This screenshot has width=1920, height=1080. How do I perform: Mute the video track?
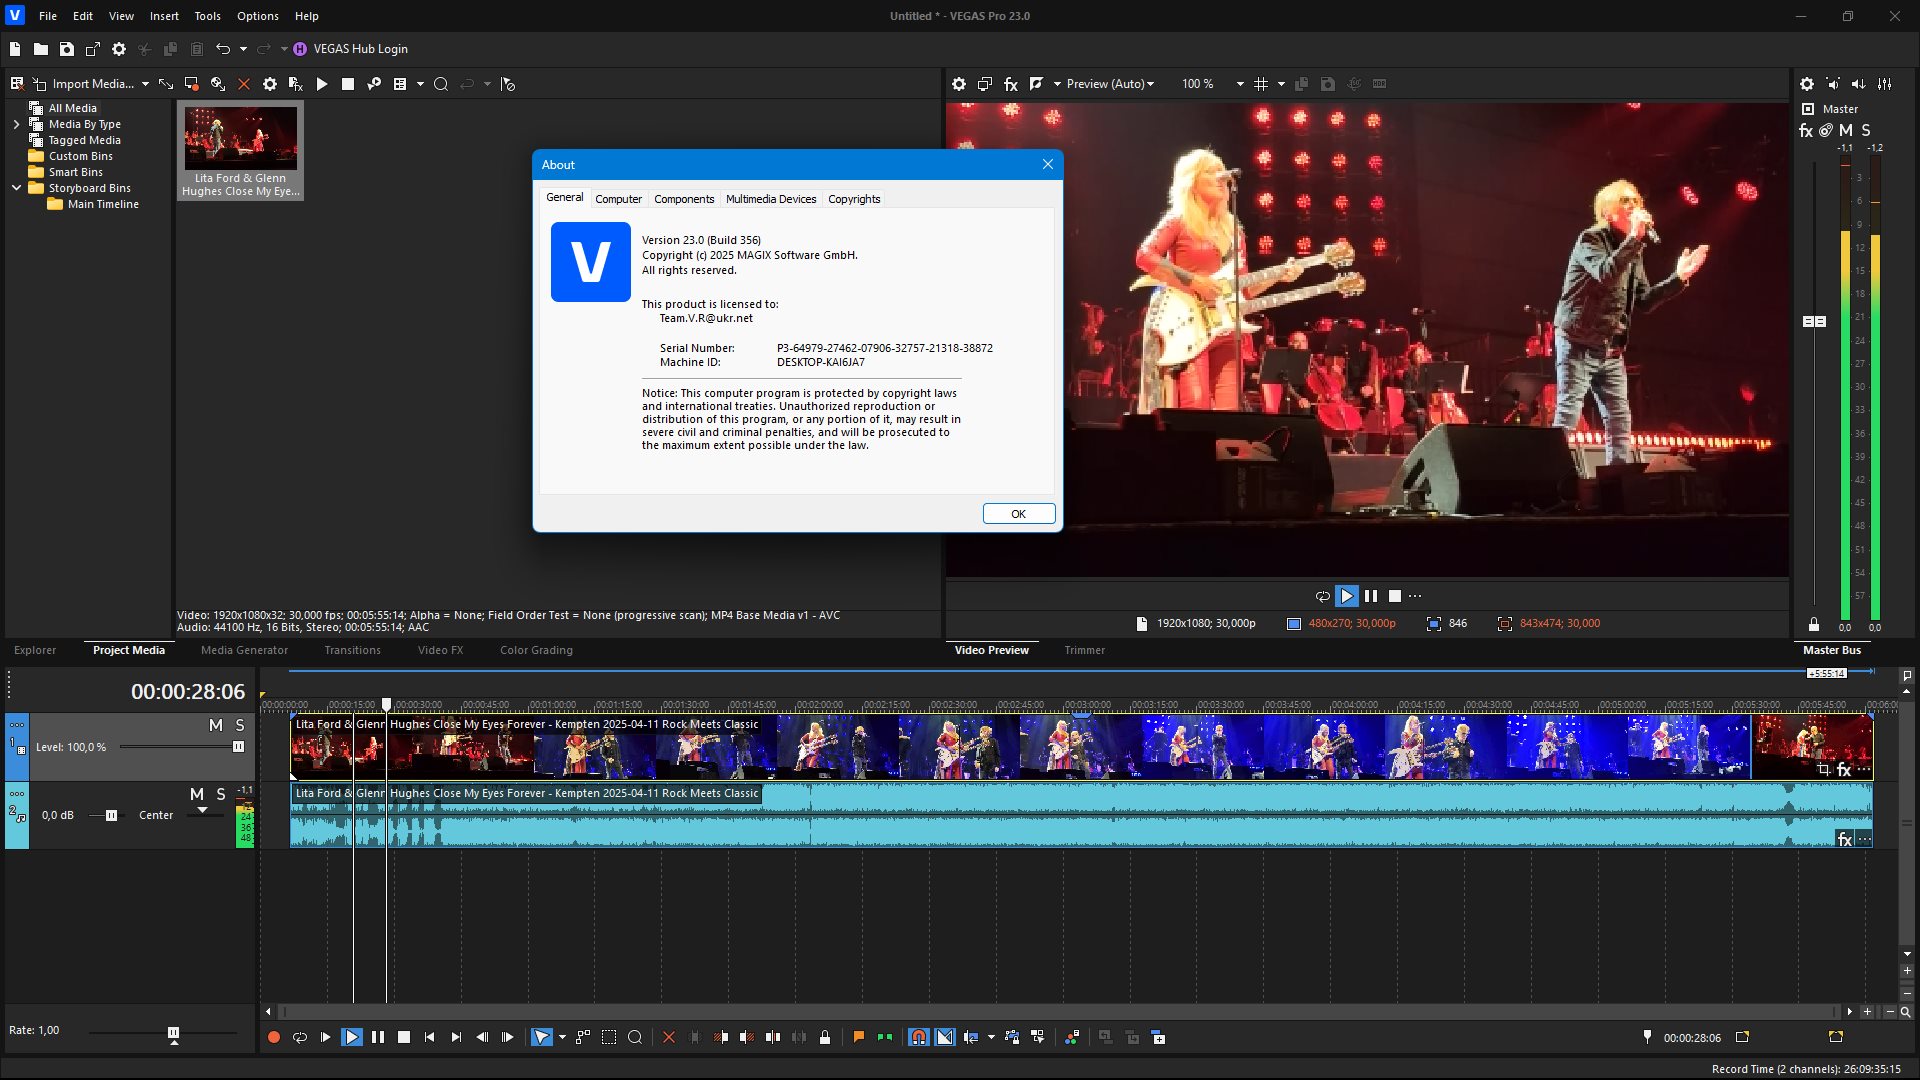[x=215, y=725]
